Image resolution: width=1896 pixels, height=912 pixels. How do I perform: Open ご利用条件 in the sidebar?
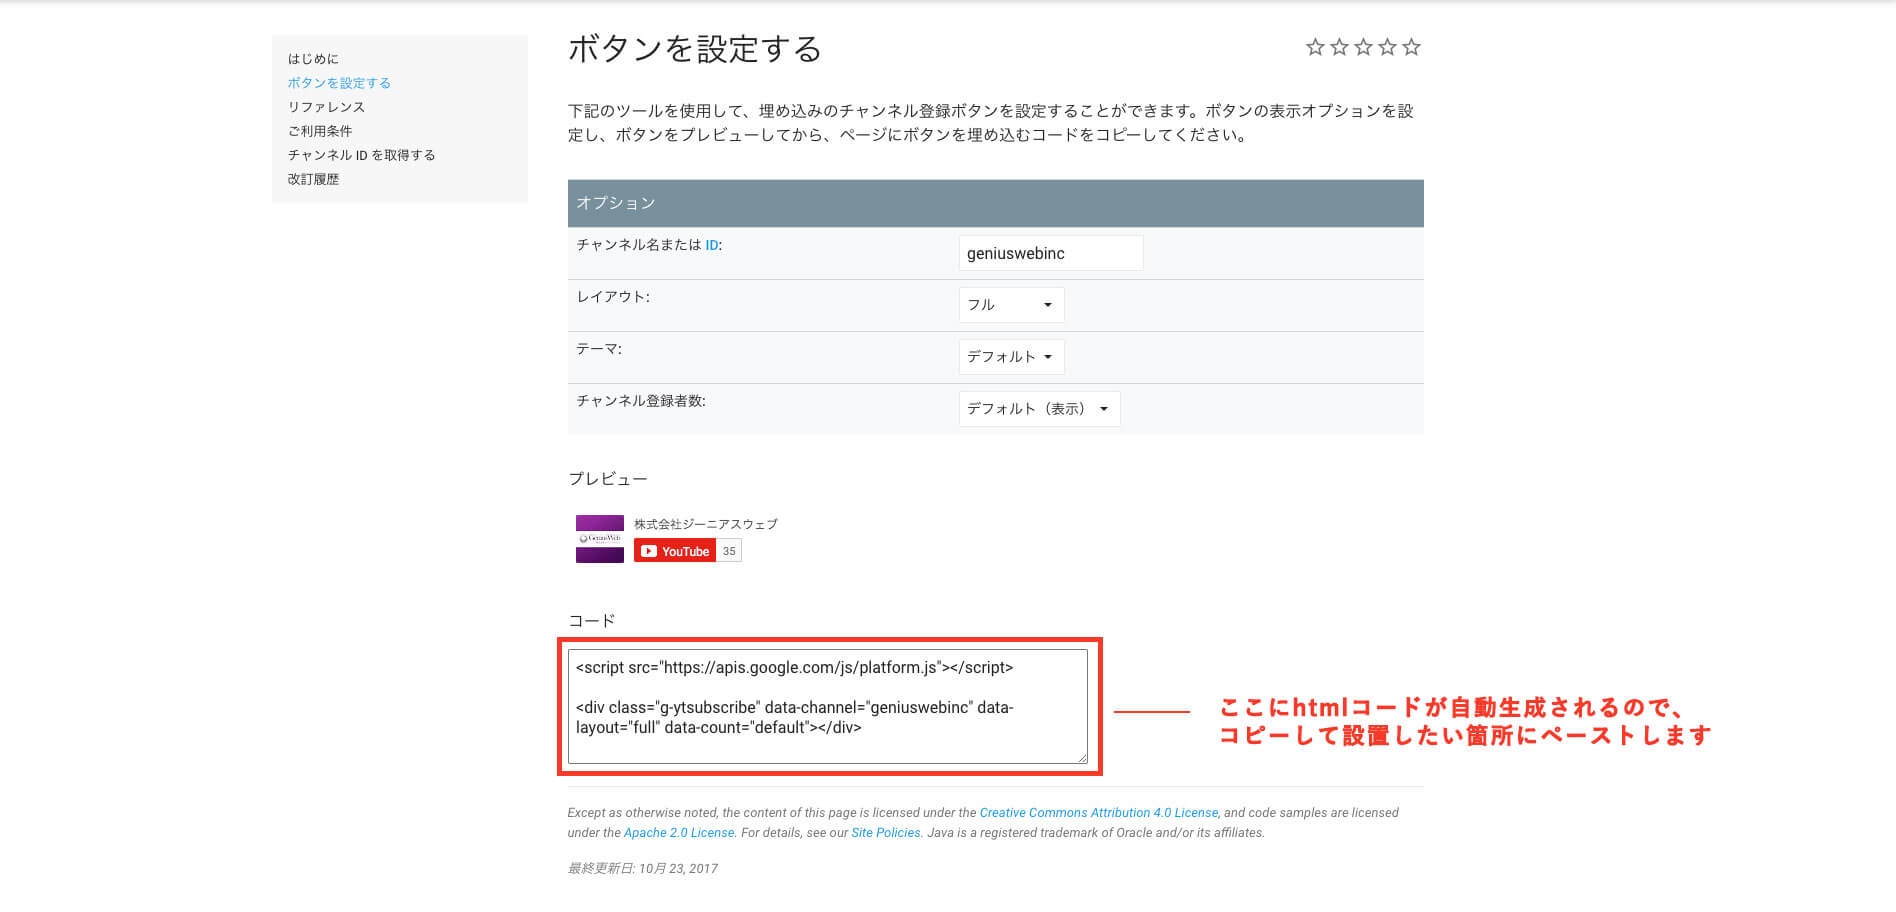[x=320, y=131]
